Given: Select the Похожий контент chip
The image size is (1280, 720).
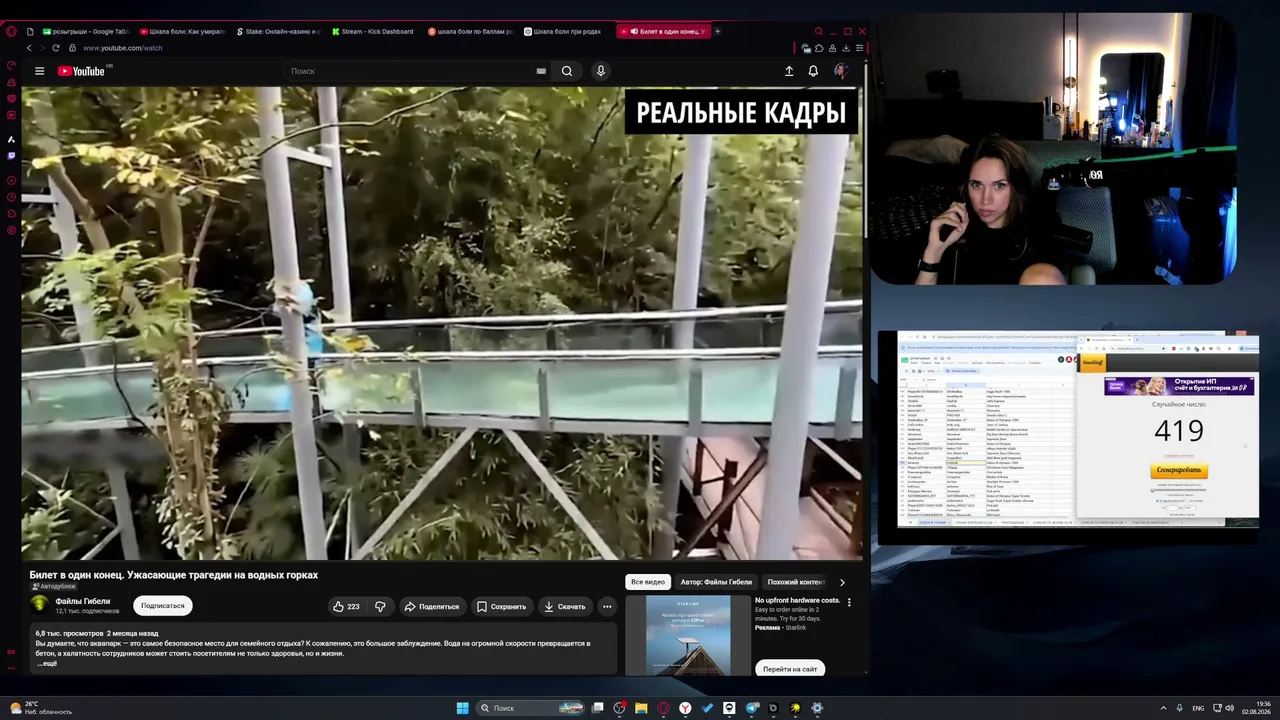Looking at the screenshot, I should [795, 582].
